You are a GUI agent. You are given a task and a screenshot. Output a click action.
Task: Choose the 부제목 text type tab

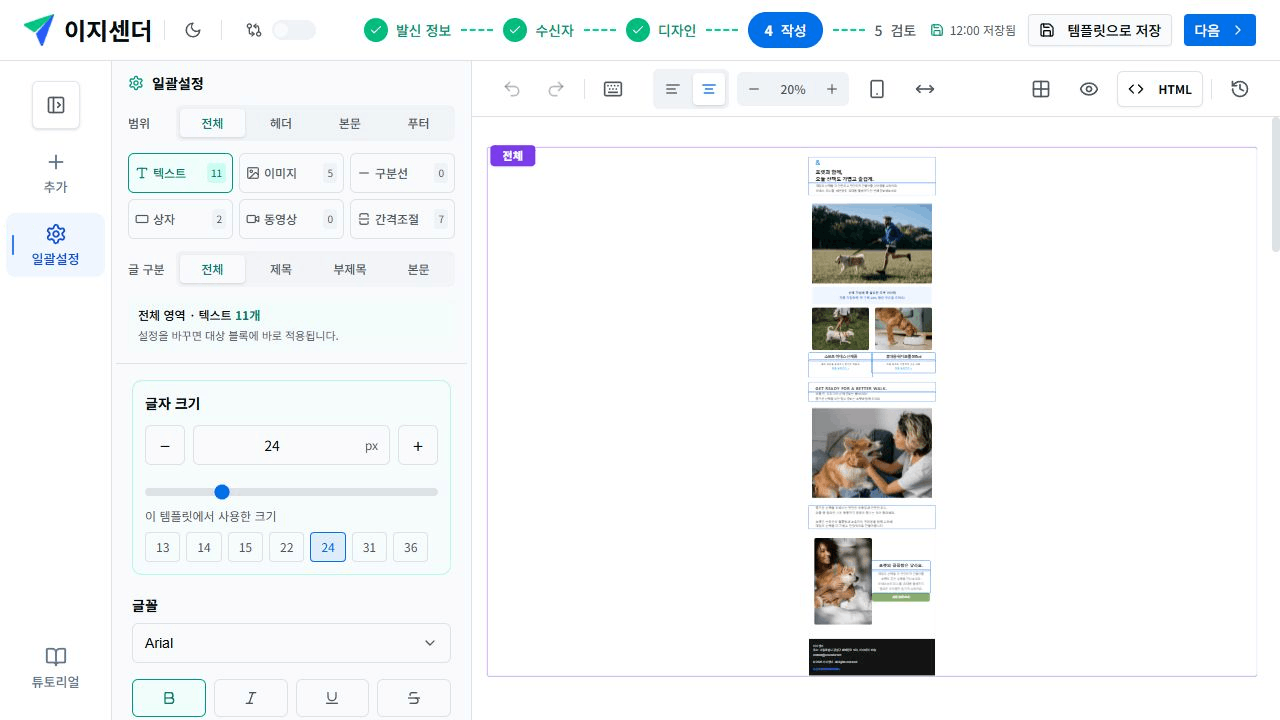coord(350,269)
